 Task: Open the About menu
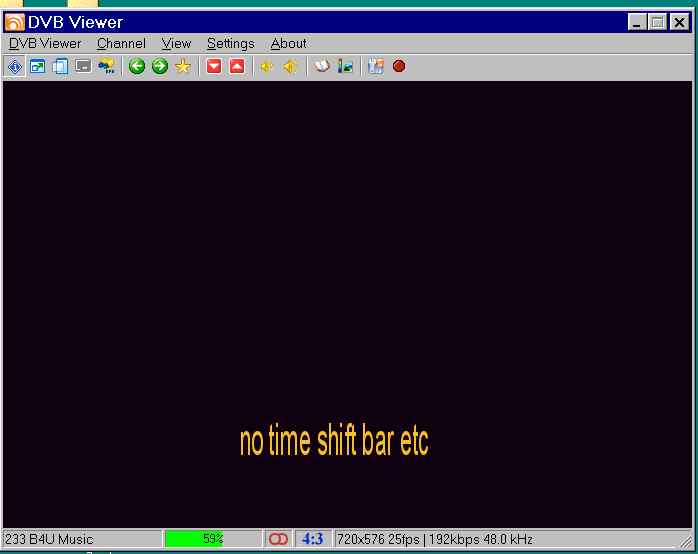[288, 44]
